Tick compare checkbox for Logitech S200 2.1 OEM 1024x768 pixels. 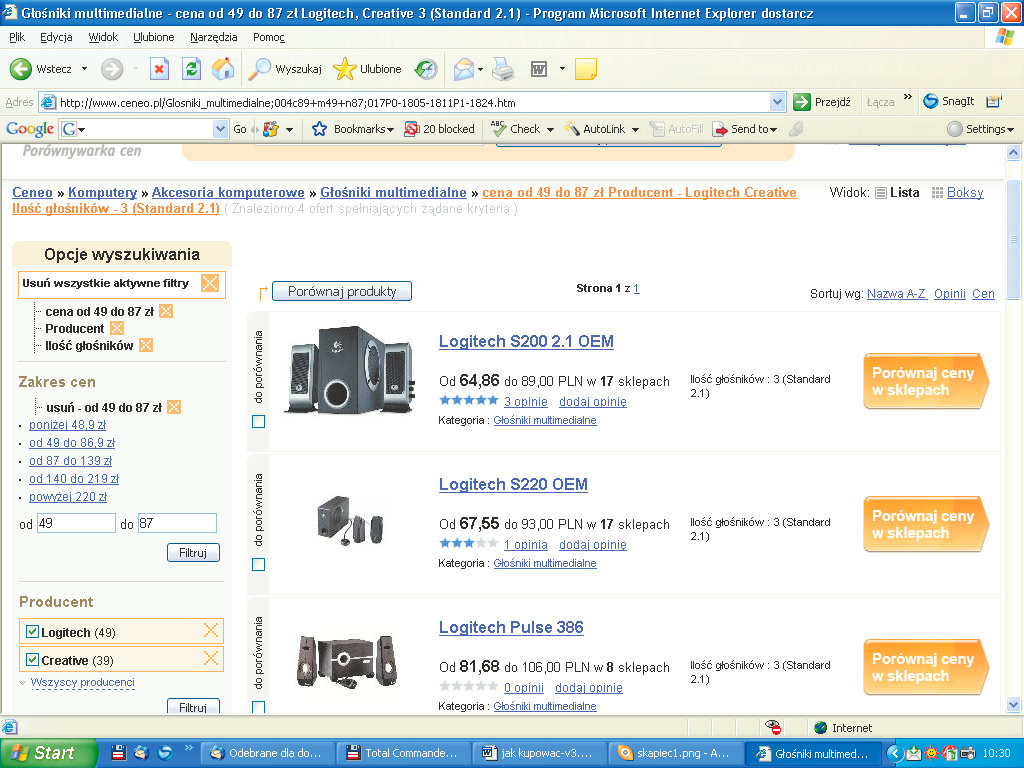(x=259, y=422)
